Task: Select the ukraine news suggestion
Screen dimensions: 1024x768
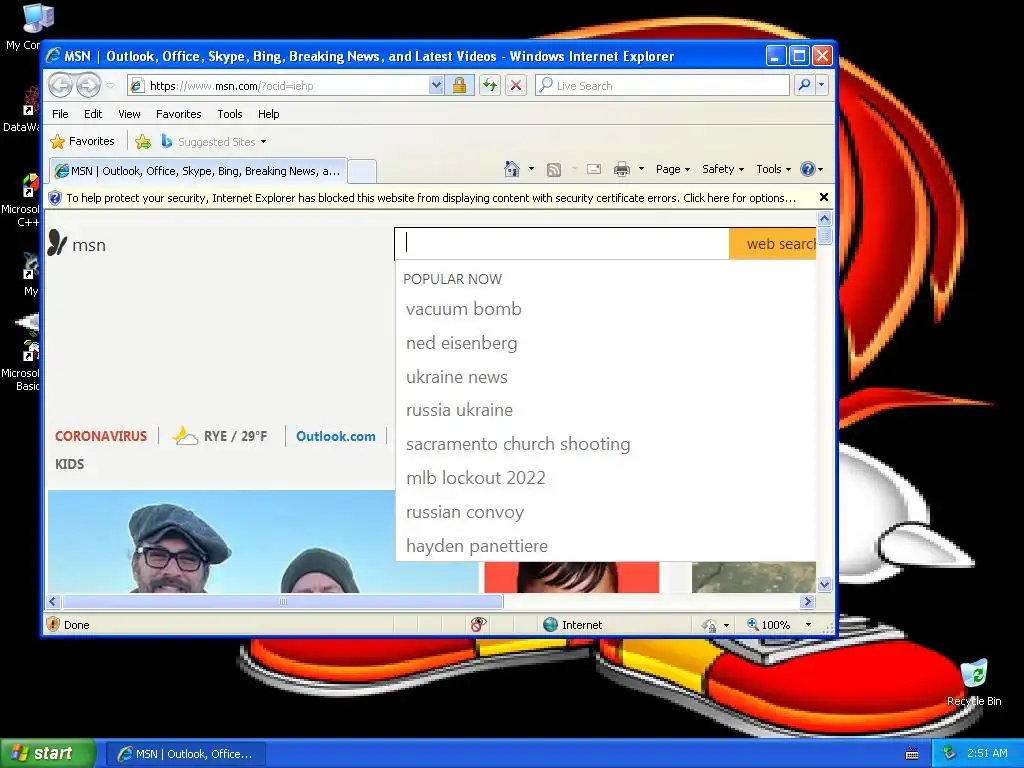Action: tap(456, 377)
